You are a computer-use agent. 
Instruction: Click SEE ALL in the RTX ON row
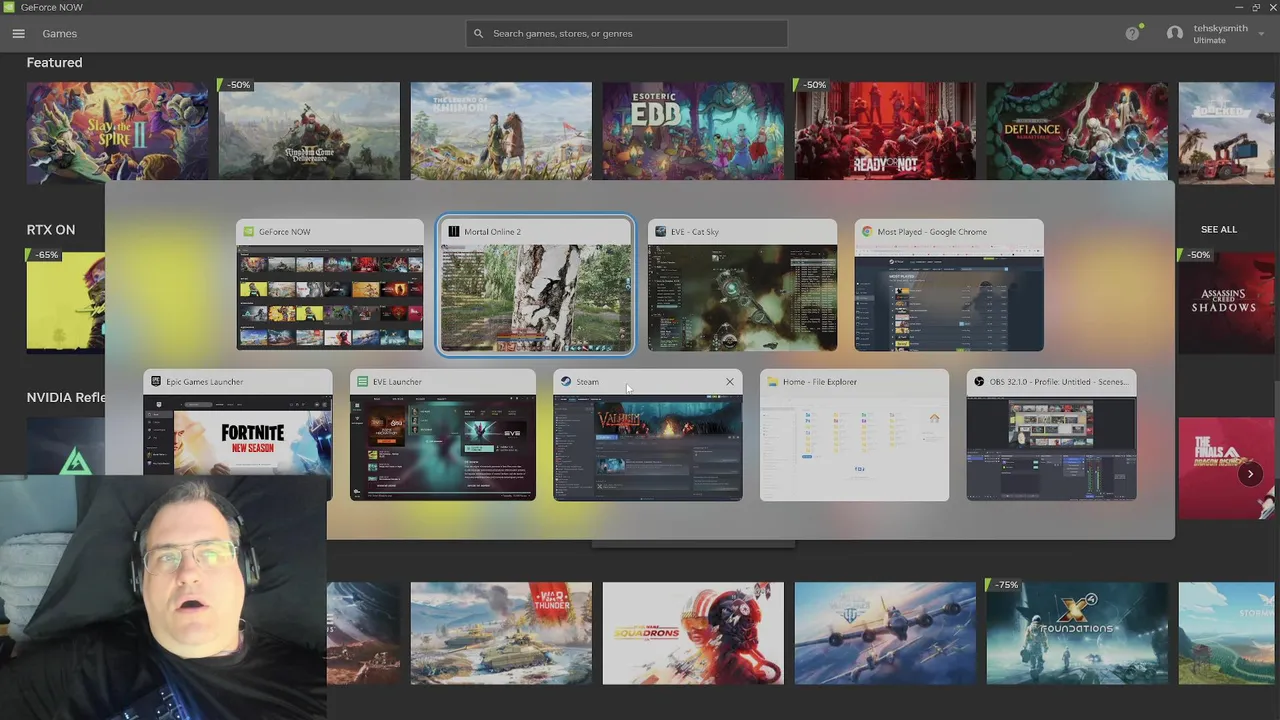(1218, 229)
